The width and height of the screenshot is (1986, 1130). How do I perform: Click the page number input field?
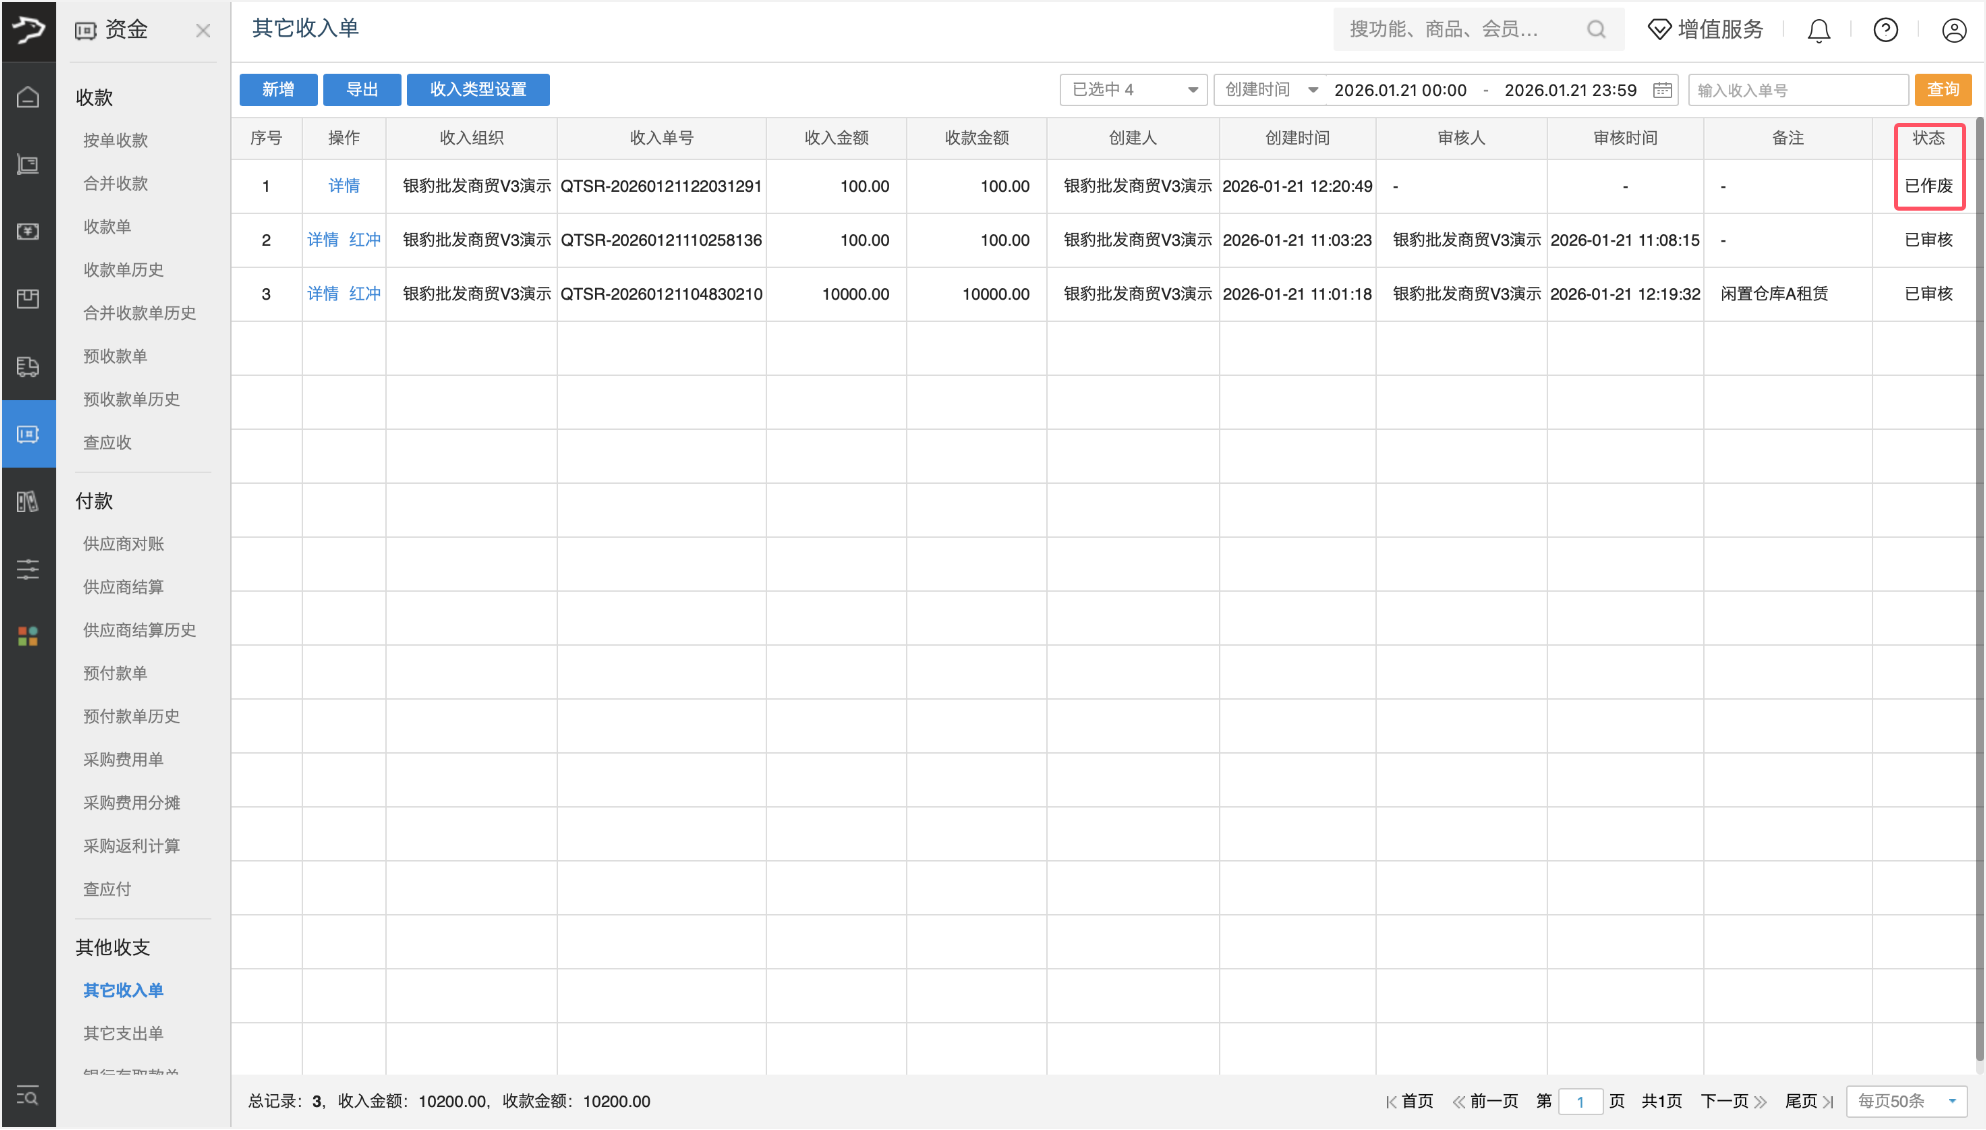[x=1580, y=1101]
